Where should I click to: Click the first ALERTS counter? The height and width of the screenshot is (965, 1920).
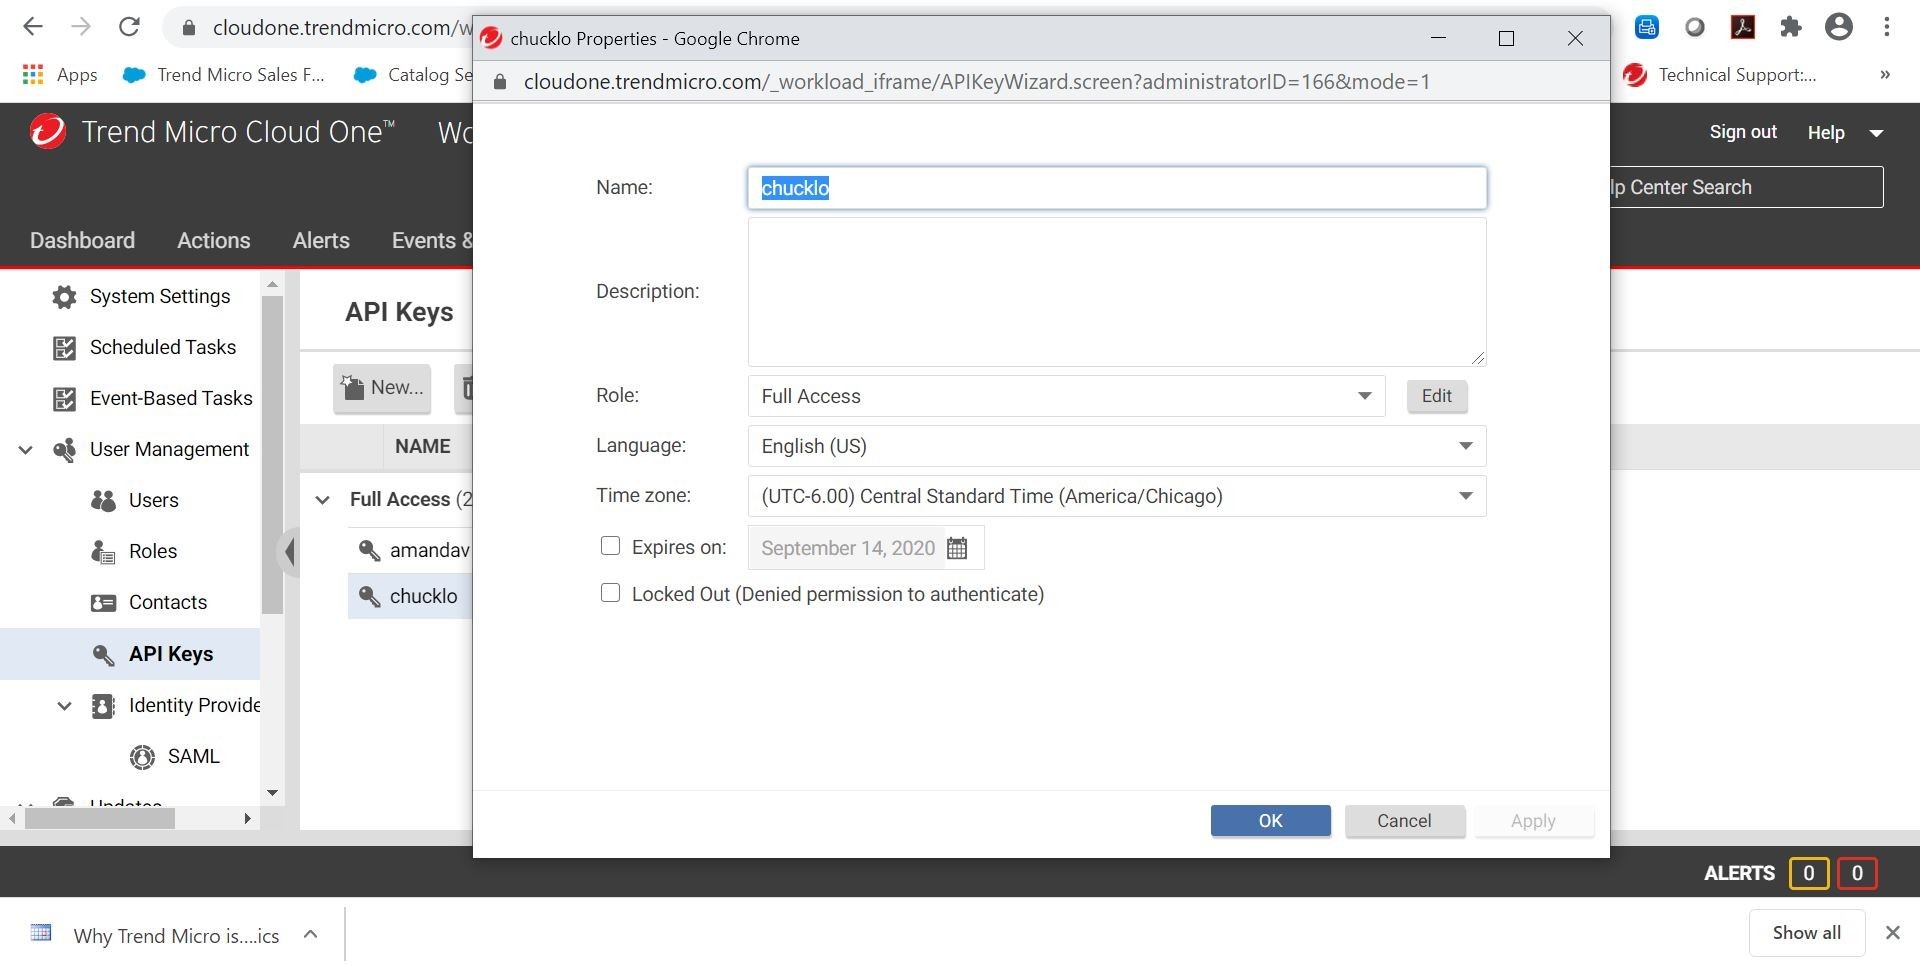coord(1808,873)
